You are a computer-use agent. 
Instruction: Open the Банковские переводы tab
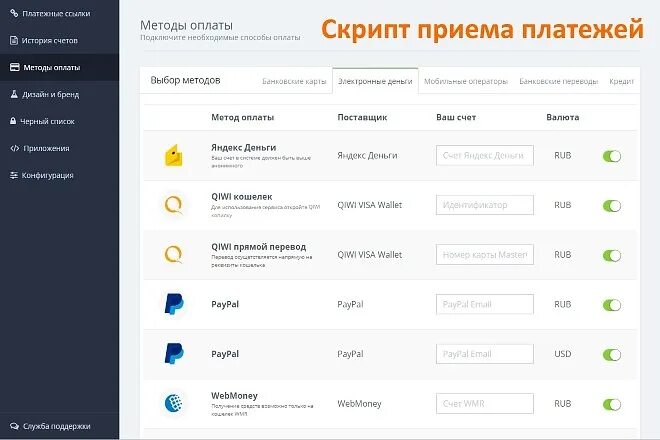(559, 81)
